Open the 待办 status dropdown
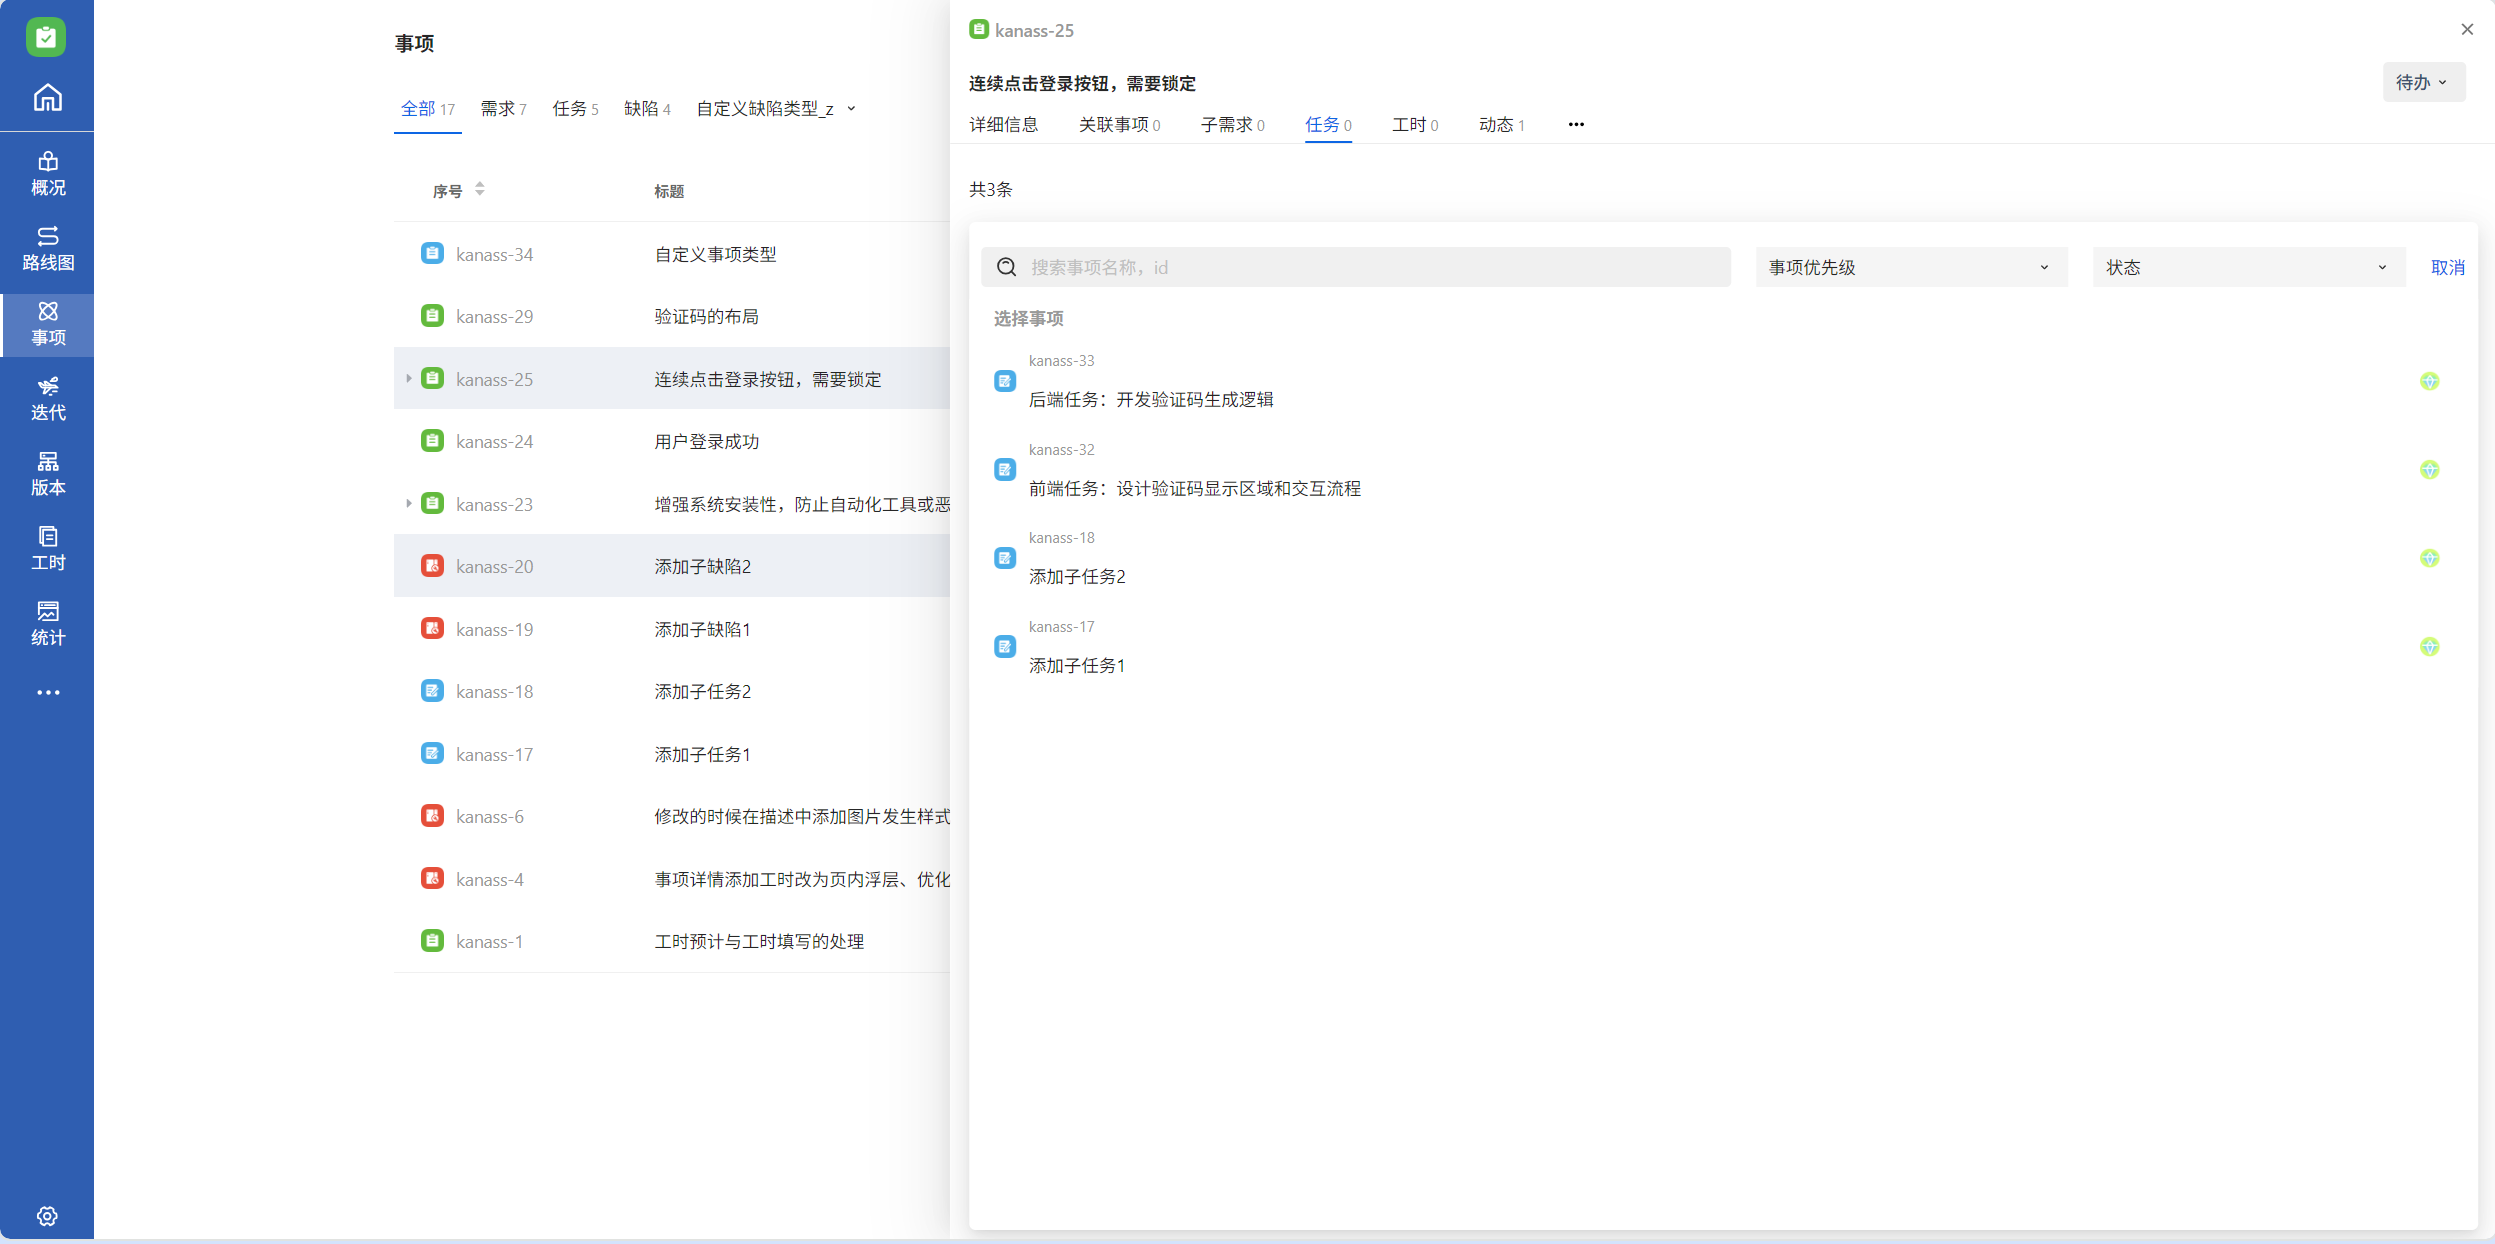The image size is (2495, 1244). (x=2422, y=82)
